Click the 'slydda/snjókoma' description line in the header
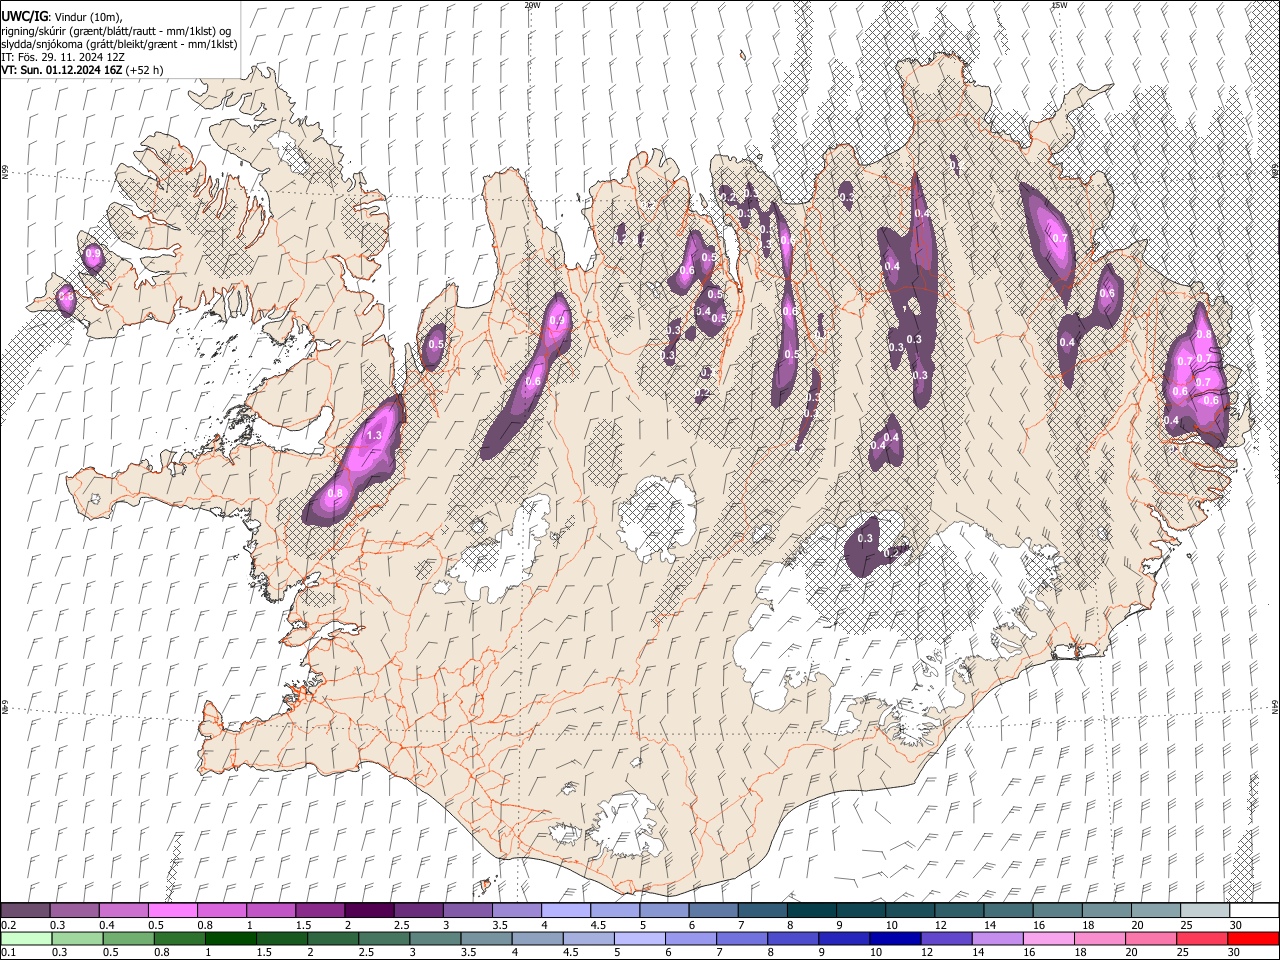Viewport: 1280px width, 960px height. pyautogui.click(x=119, y=44)
